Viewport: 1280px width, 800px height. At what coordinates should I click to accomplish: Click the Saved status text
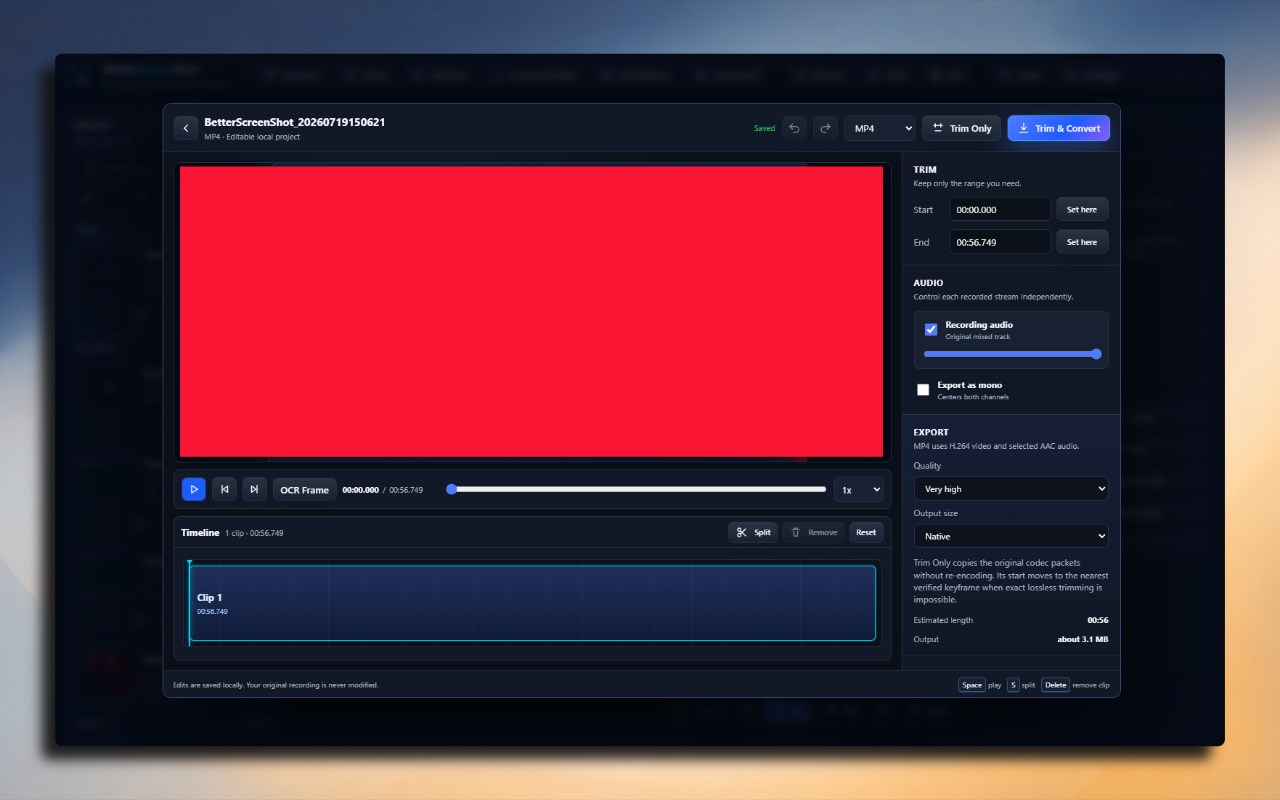(764, 128)
